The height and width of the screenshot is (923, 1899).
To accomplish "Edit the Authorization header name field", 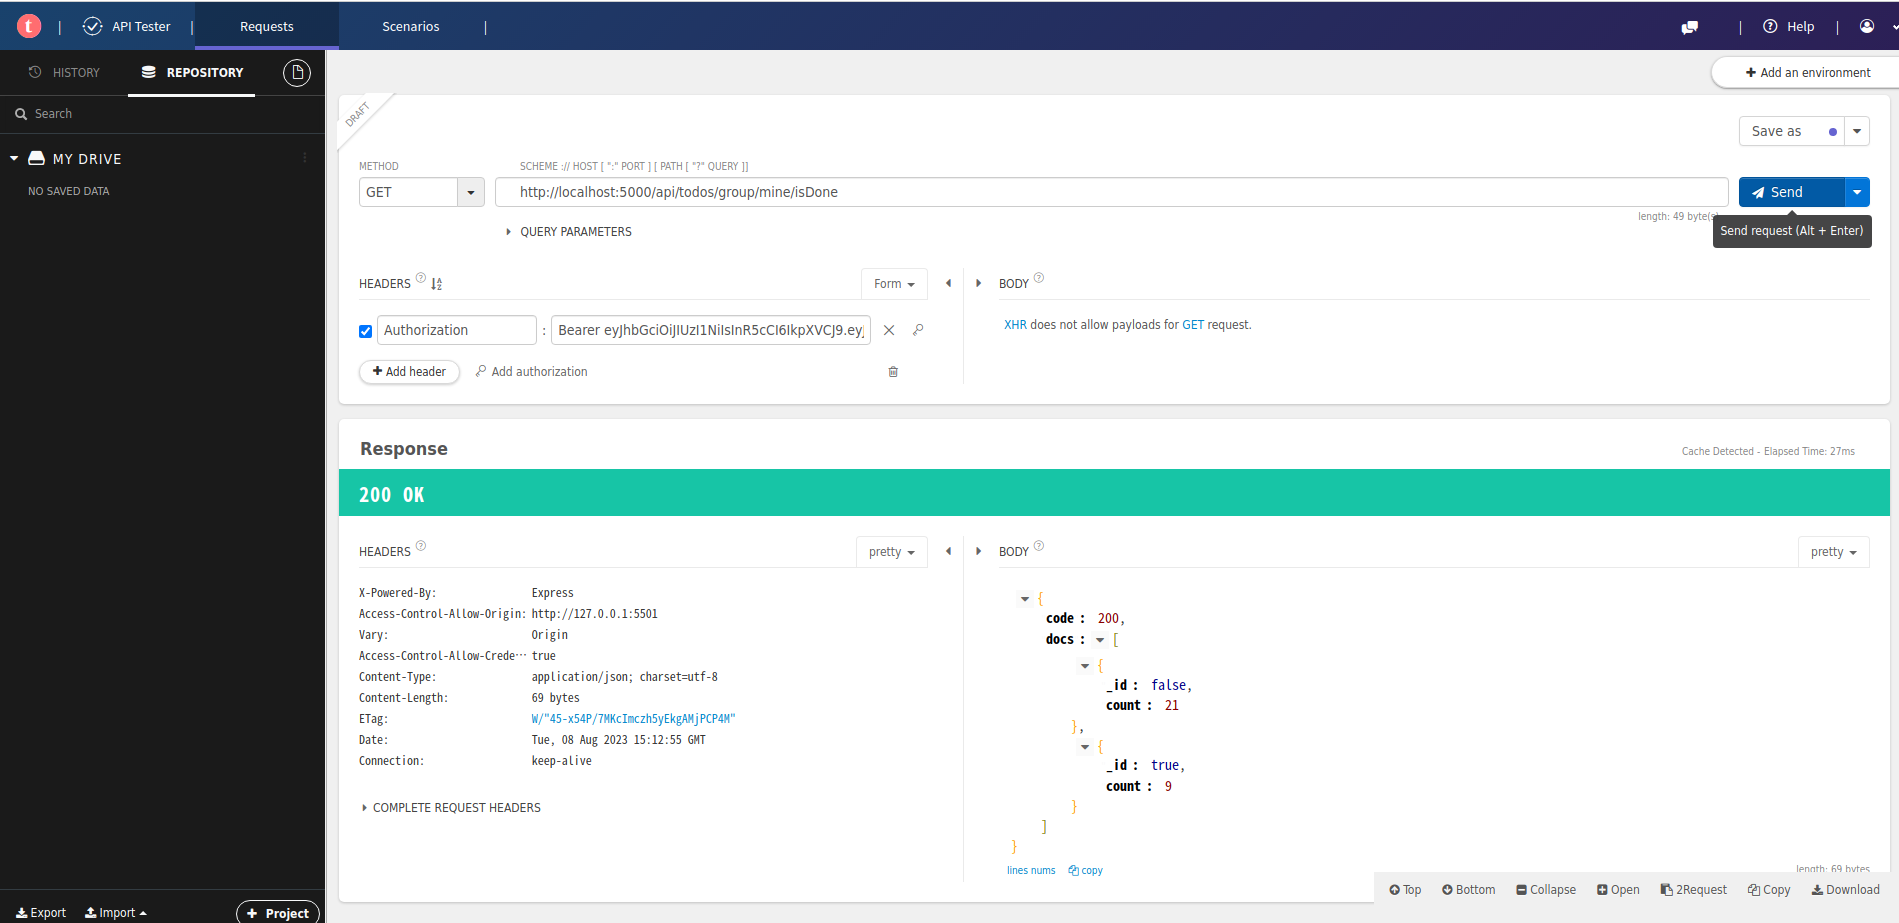I will coord(457,330).
